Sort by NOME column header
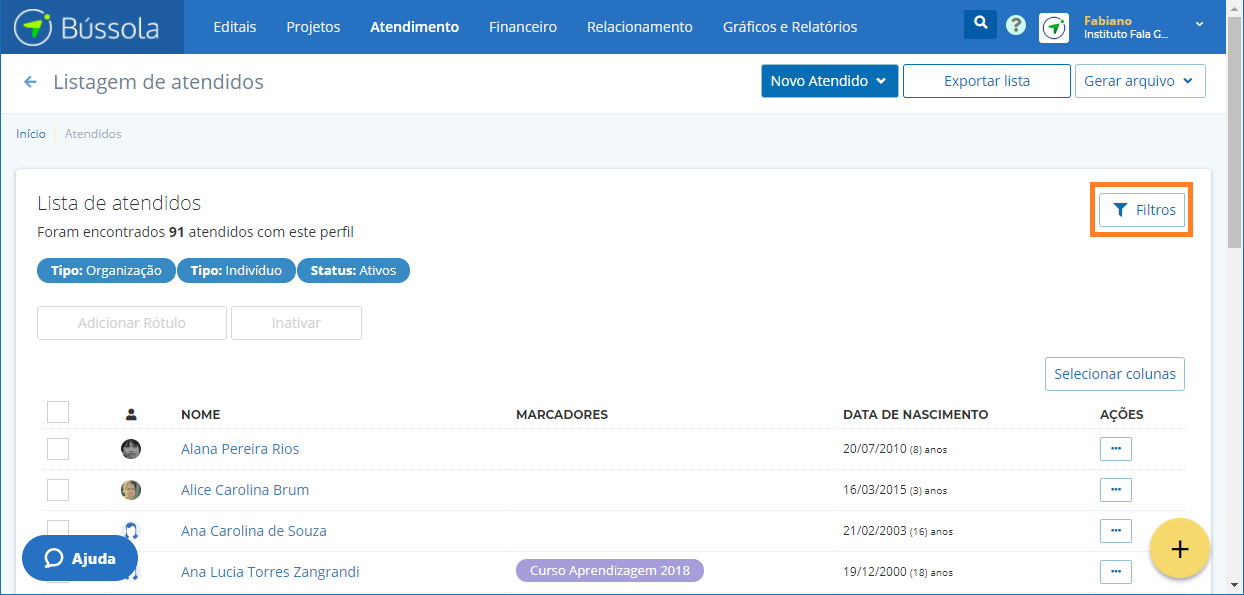This screenshot has height=595, width=1244. pyautogui.click(x=201, y=414)
